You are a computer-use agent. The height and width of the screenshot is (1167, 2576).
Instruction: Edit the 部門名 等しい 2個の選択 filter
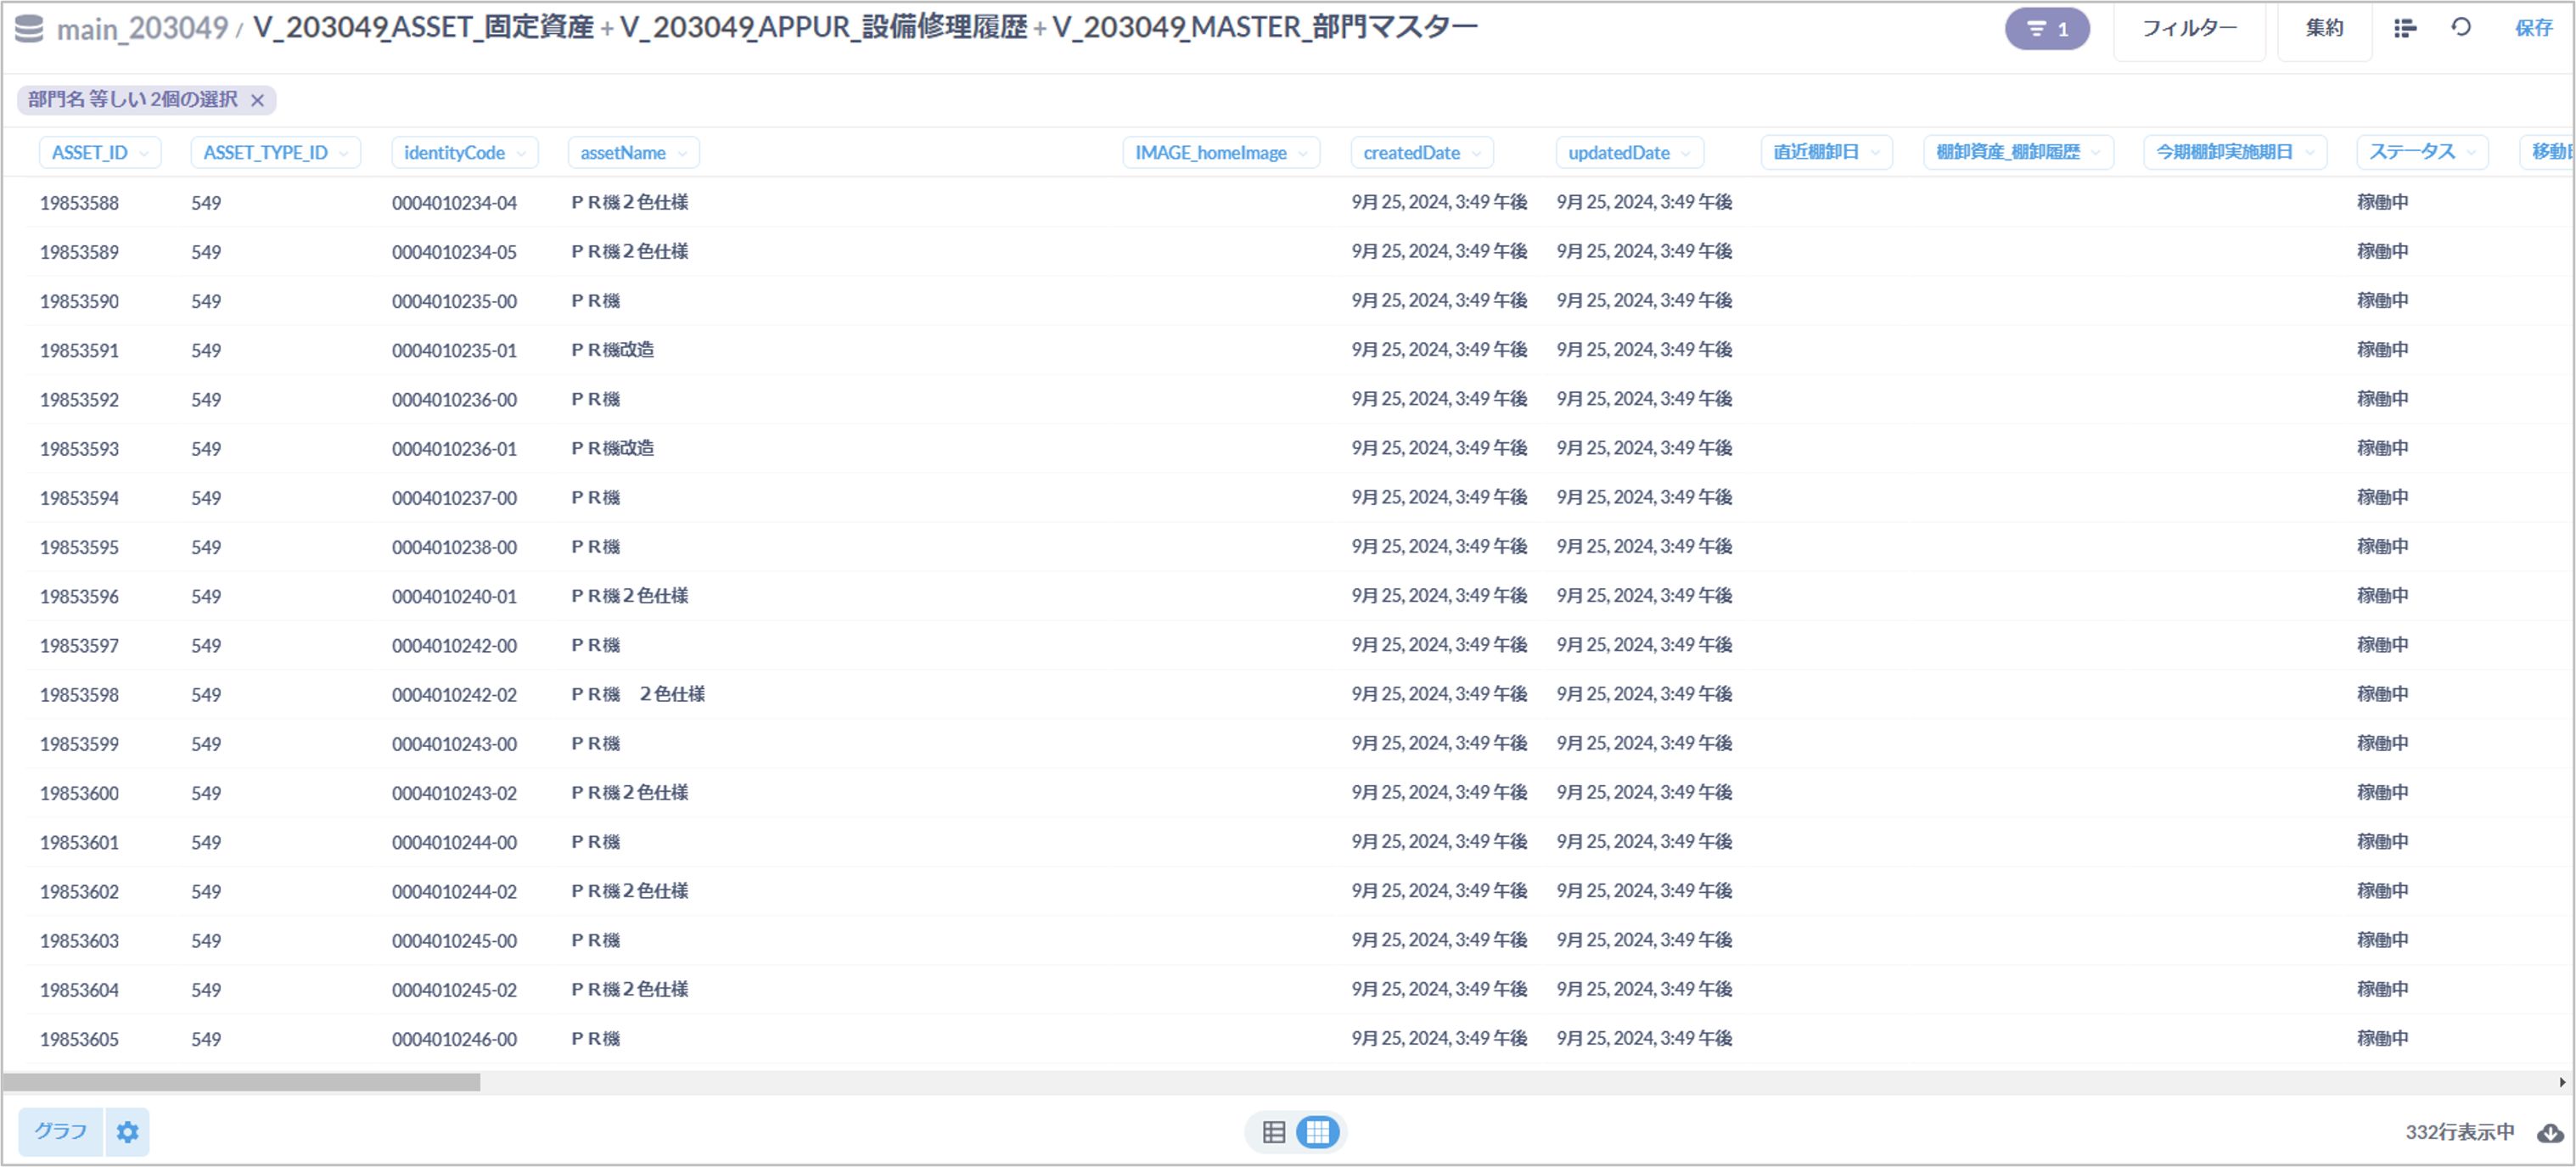(x=133, y=100)
